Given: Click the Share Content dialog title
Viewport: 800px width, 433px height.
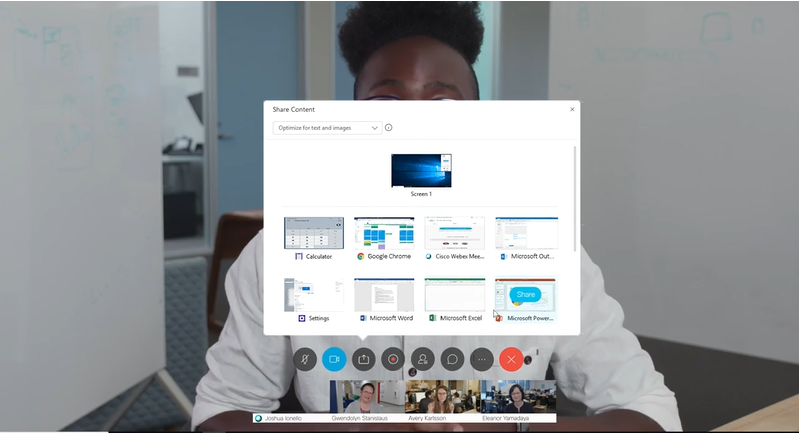Looking at the screenshot, I should 293,110.
